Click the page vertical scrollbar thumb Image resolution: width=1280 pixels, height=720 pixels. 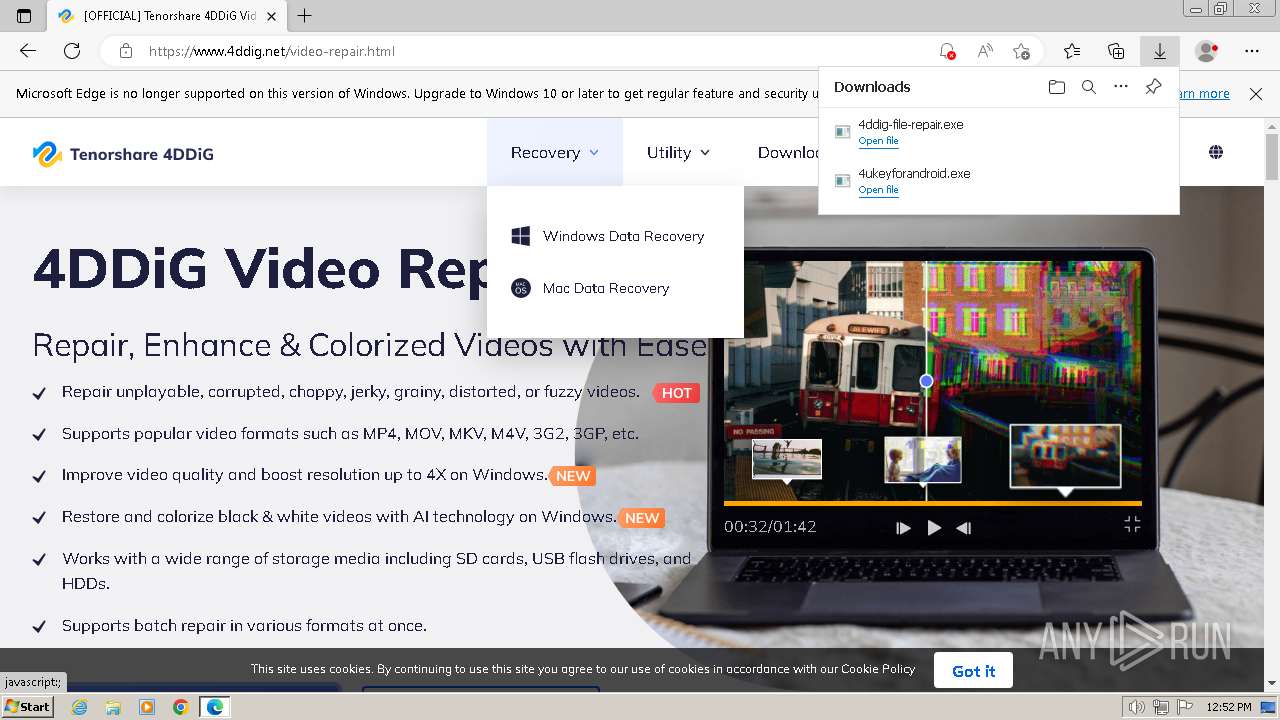coord(1272,157)
